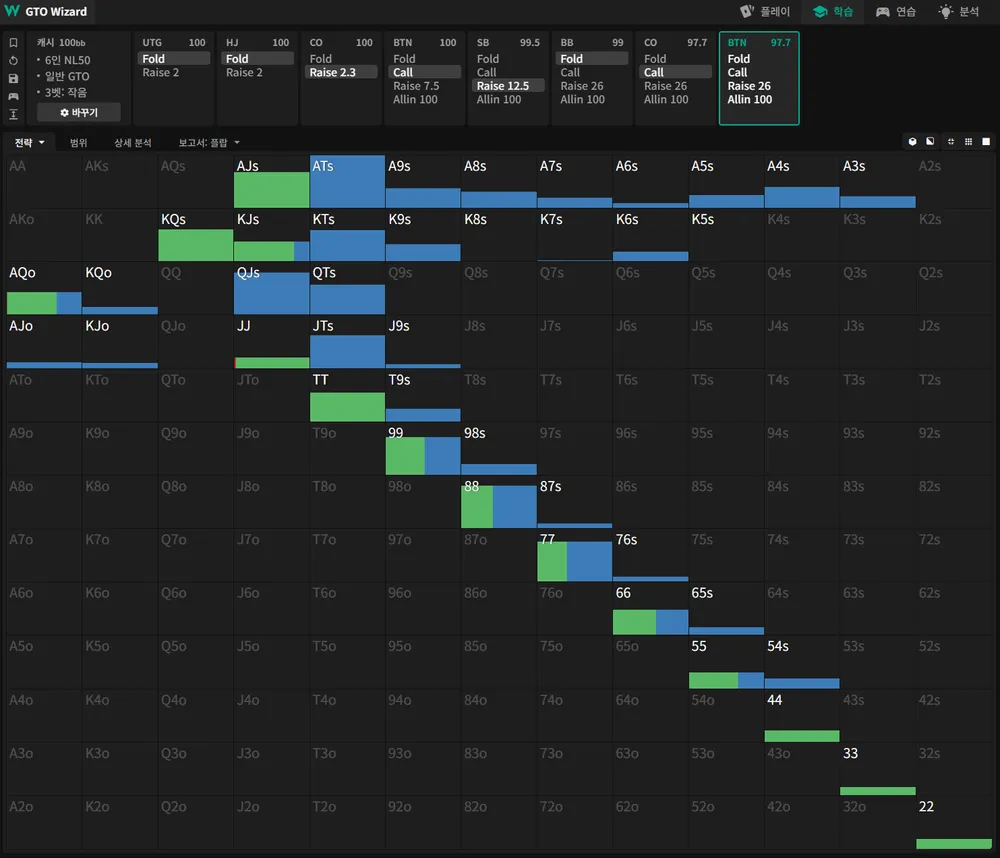Expand the 전략 dropdown
Viewport: 1000px width, 858px height.
click(x=29, y=142)
